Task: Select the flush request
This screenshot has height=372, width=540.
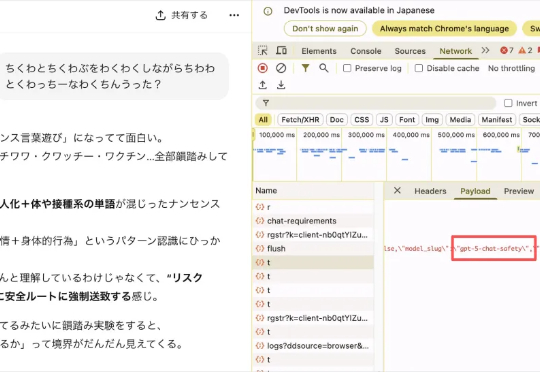Action: pos(313,248)
